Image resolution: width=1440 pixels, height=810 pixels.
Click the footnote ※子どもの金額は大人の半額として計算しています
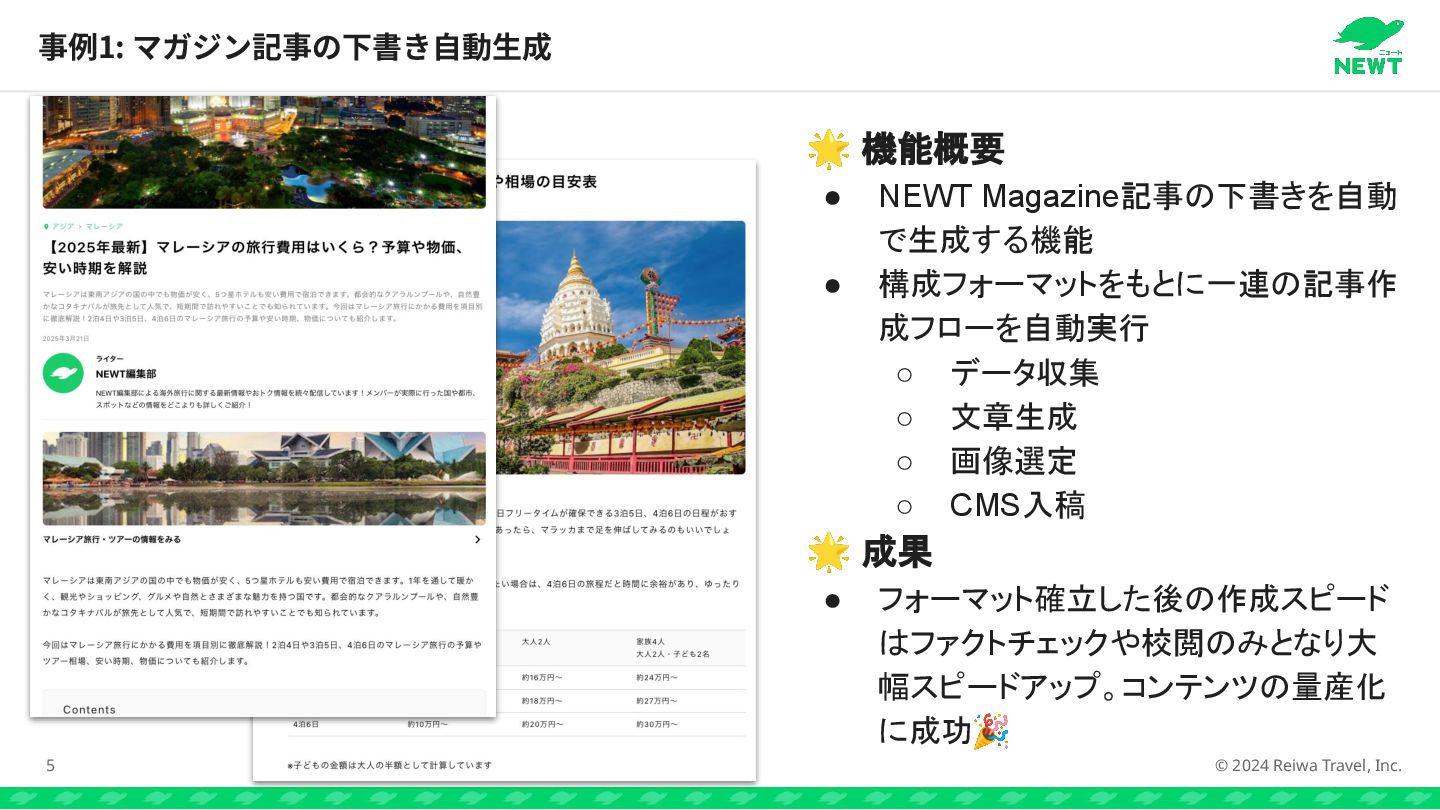pos(389,765)
